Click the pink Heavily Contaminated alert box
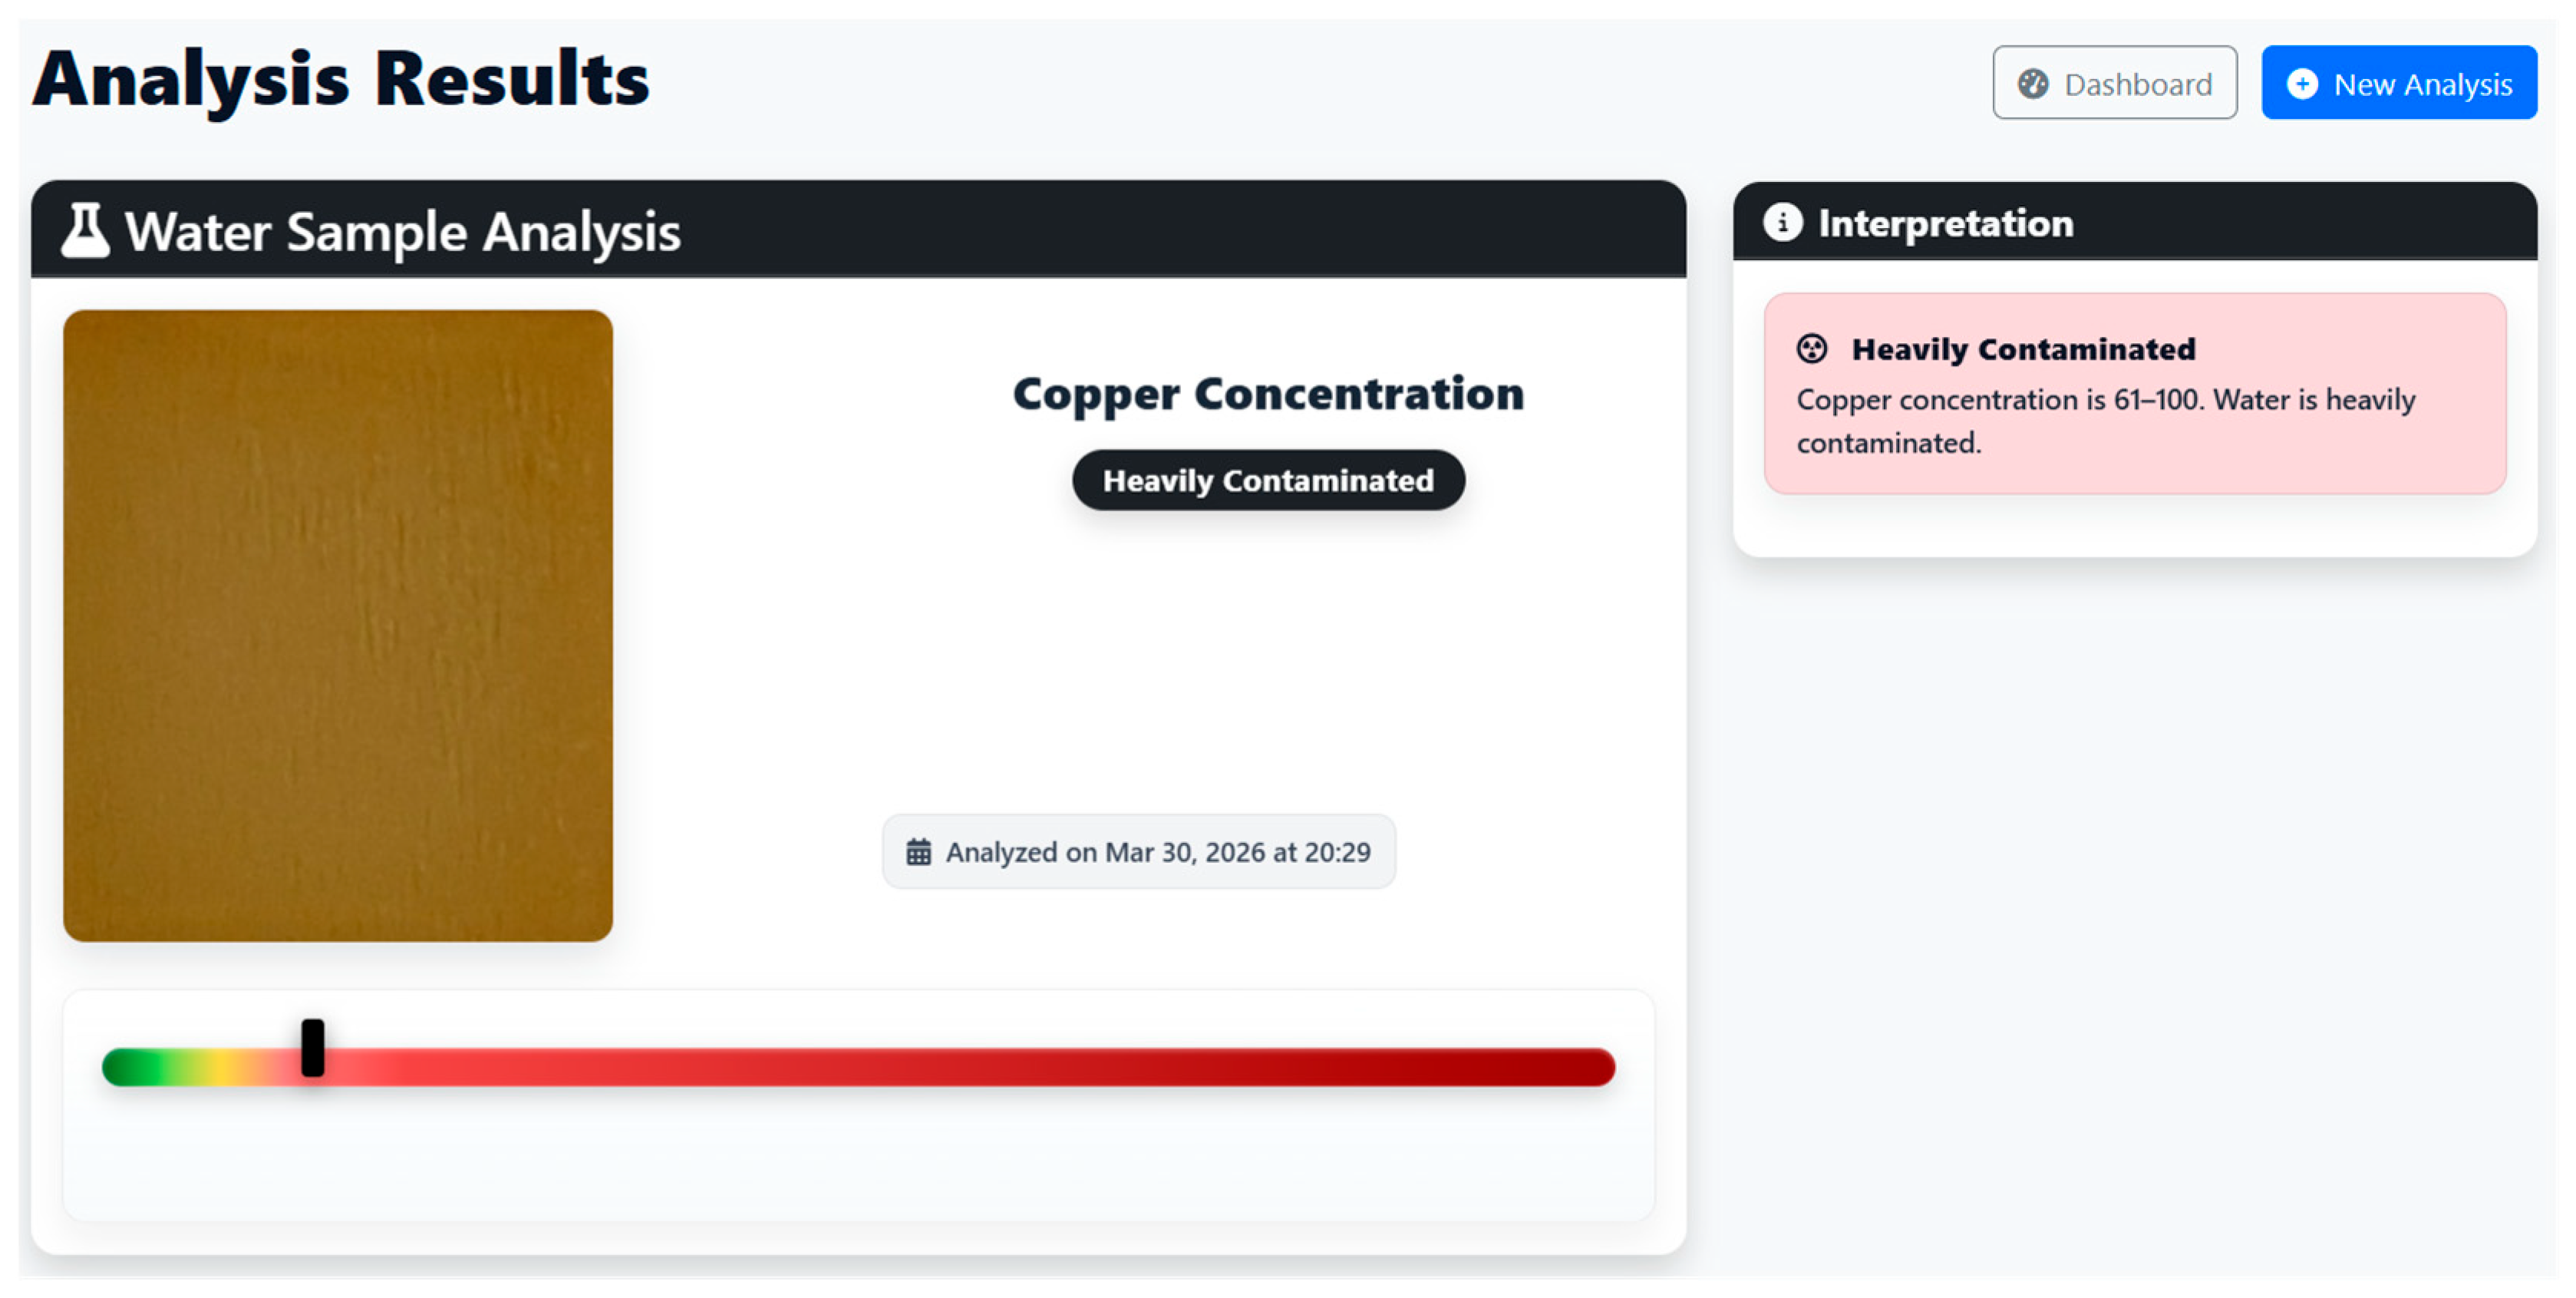The image size is (2576, 1298). point(2135,393)
